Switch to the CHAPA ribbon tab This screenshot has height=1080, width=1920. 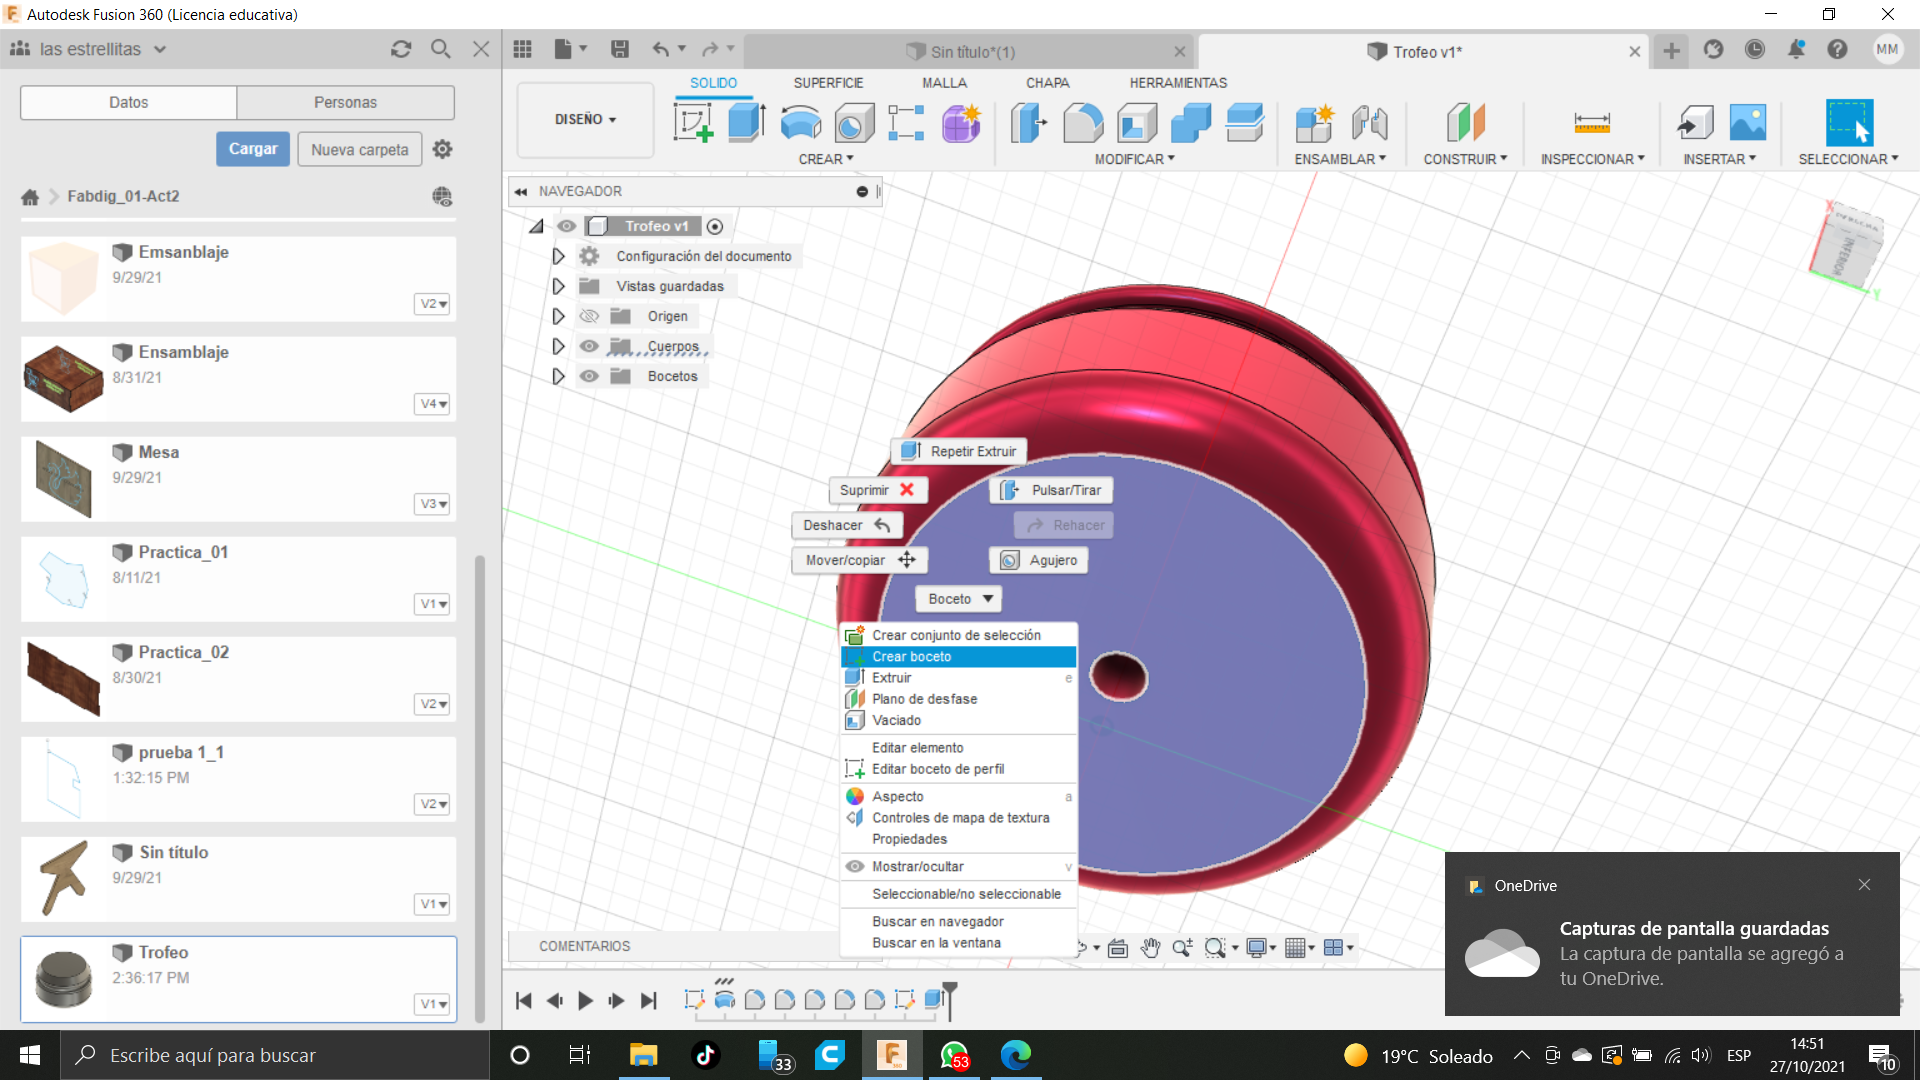(x=1047, y=83)
